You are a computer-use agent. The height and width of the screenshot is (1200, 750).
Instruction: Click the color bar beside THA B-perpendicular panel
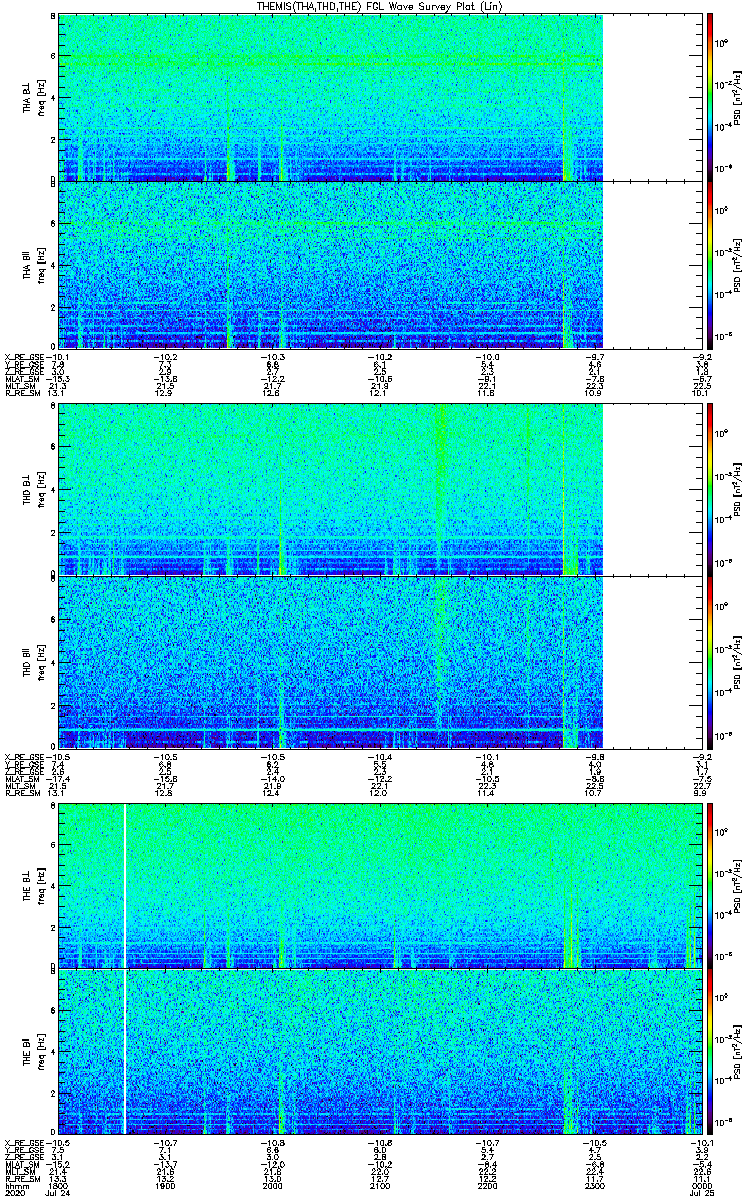point(711,97)
